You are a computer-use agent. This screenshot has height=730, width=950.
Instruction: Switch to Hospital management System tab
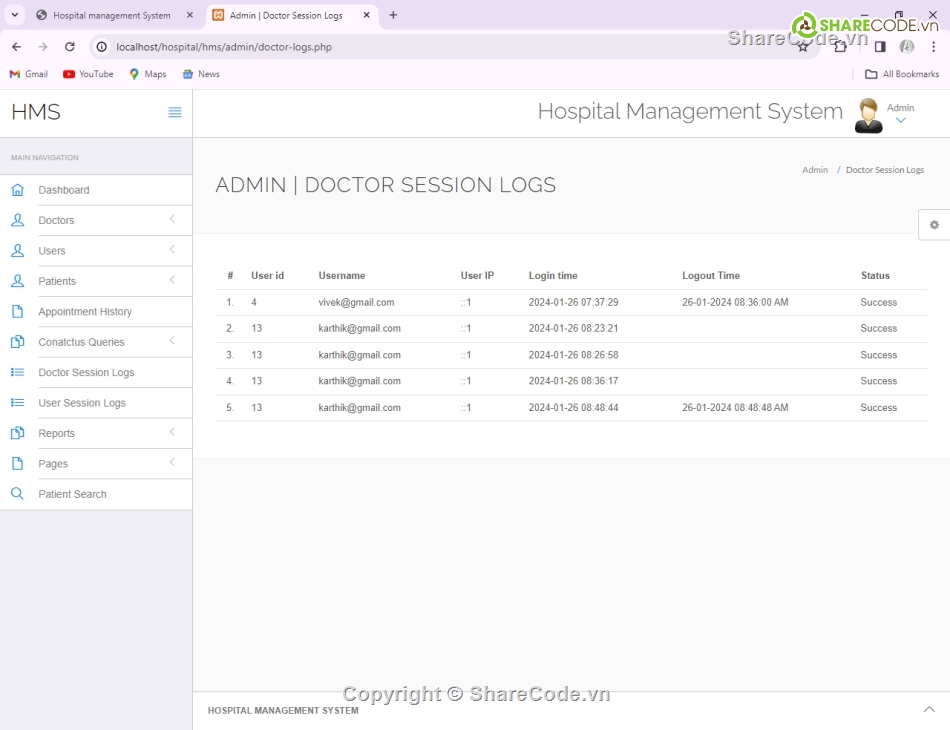pyautogui.click(x=111, y=16)
